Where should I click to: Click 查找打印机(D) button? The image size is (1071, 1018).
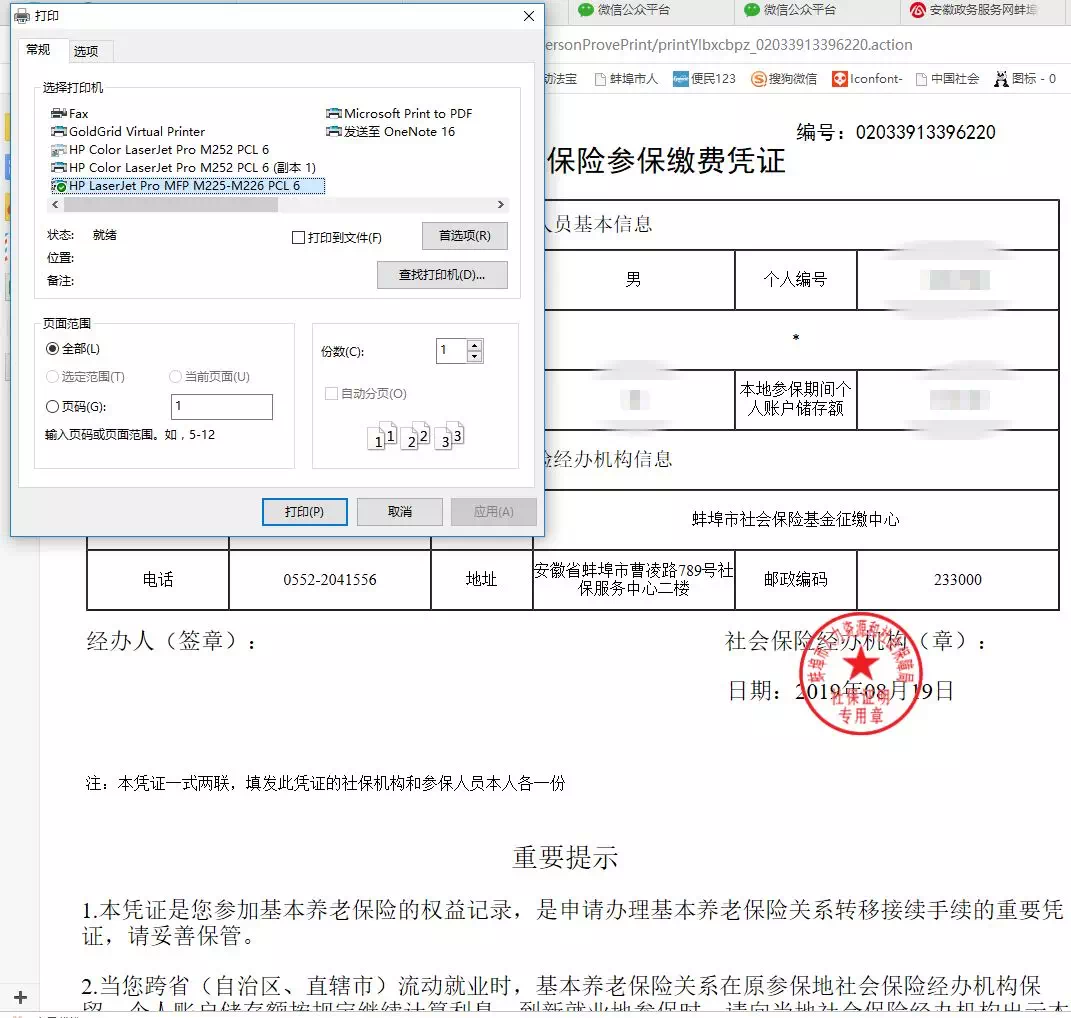click(x=442, y=275)
